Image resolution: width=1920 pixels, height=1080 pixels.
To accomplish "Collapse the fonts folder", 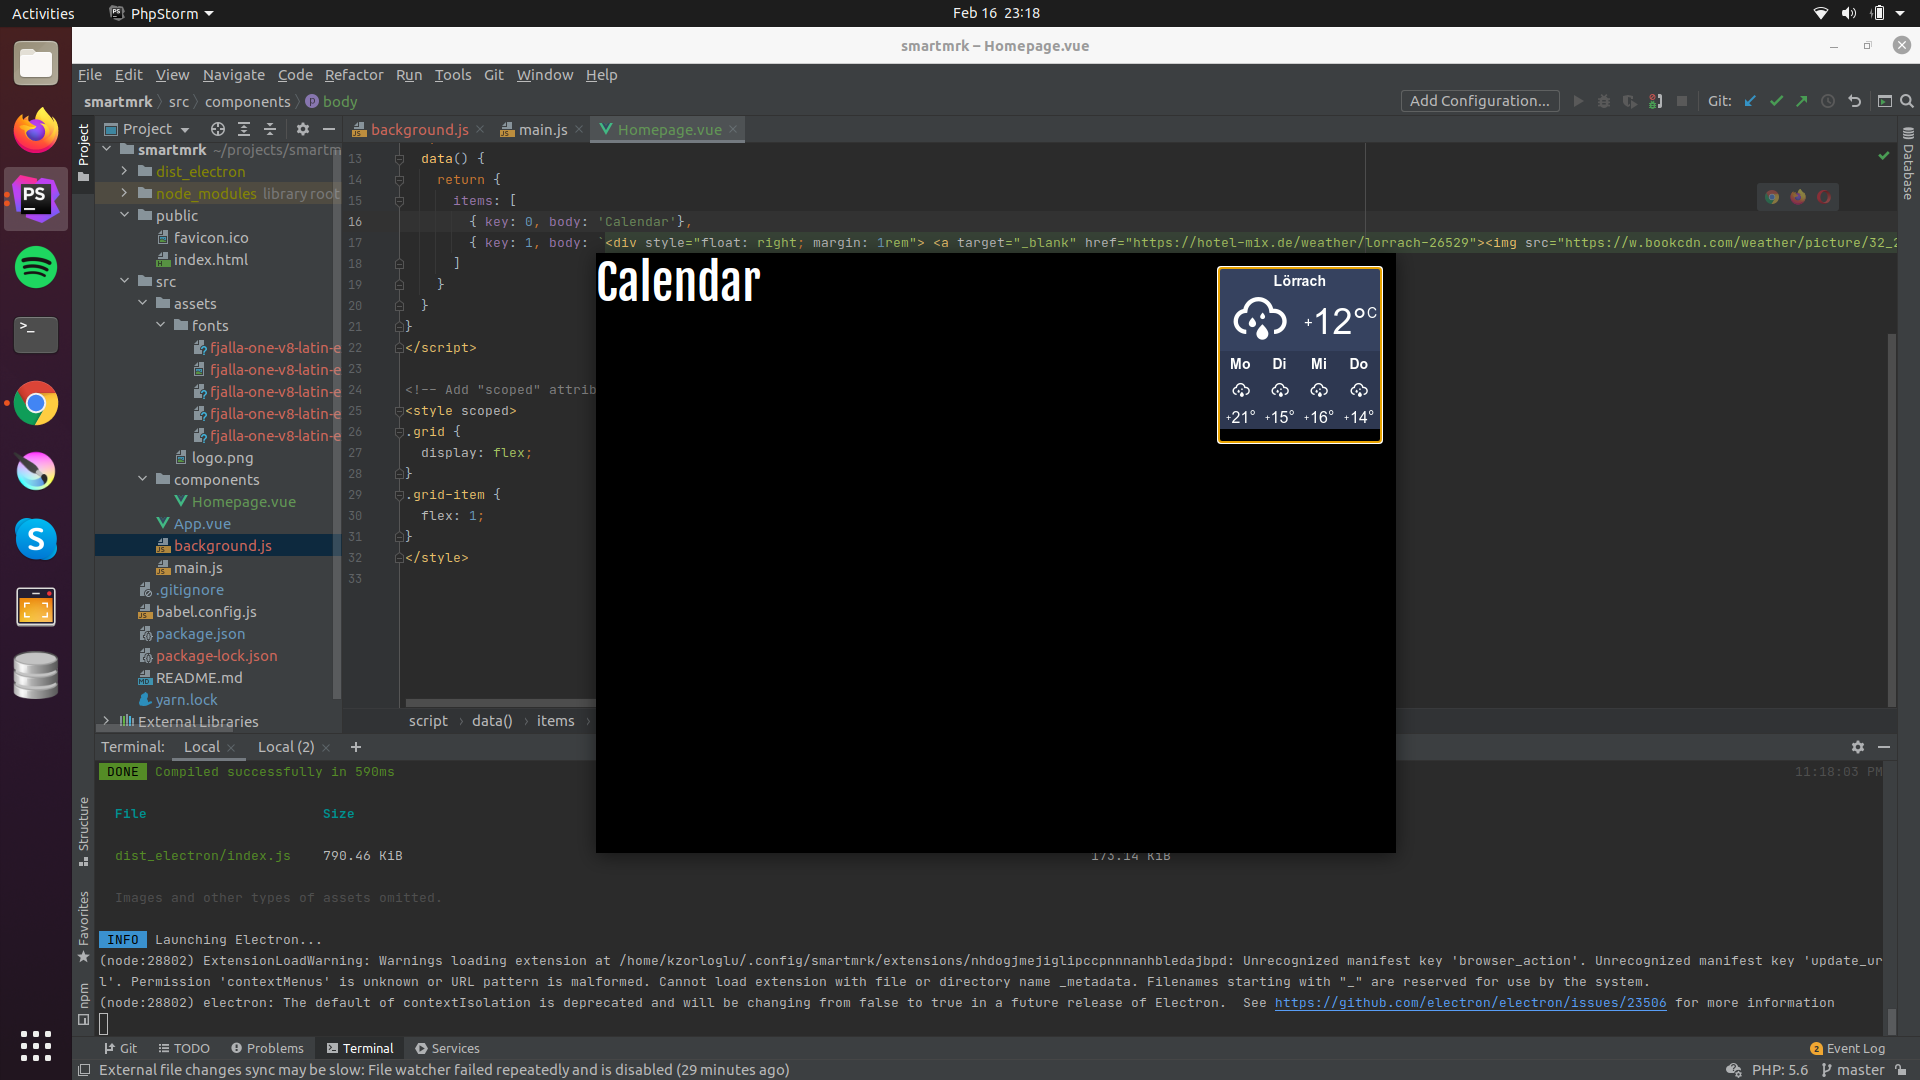I will 161,326.
